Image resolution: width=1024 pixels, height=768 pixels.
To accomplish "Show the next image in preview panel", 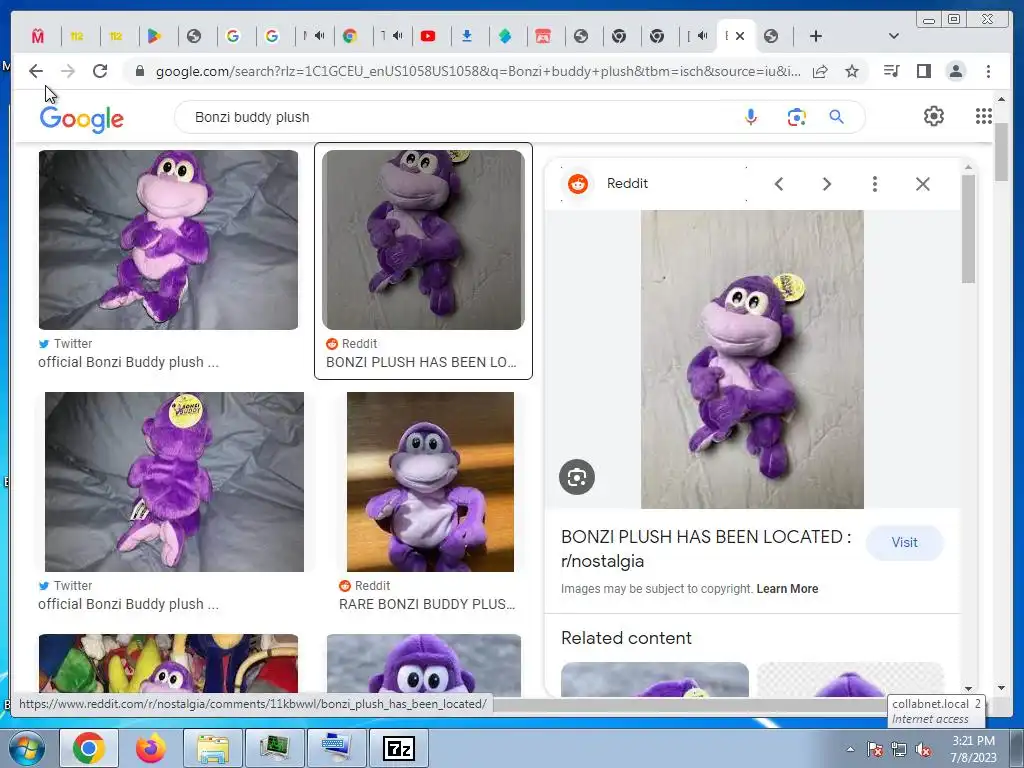I will click(827, 184).
